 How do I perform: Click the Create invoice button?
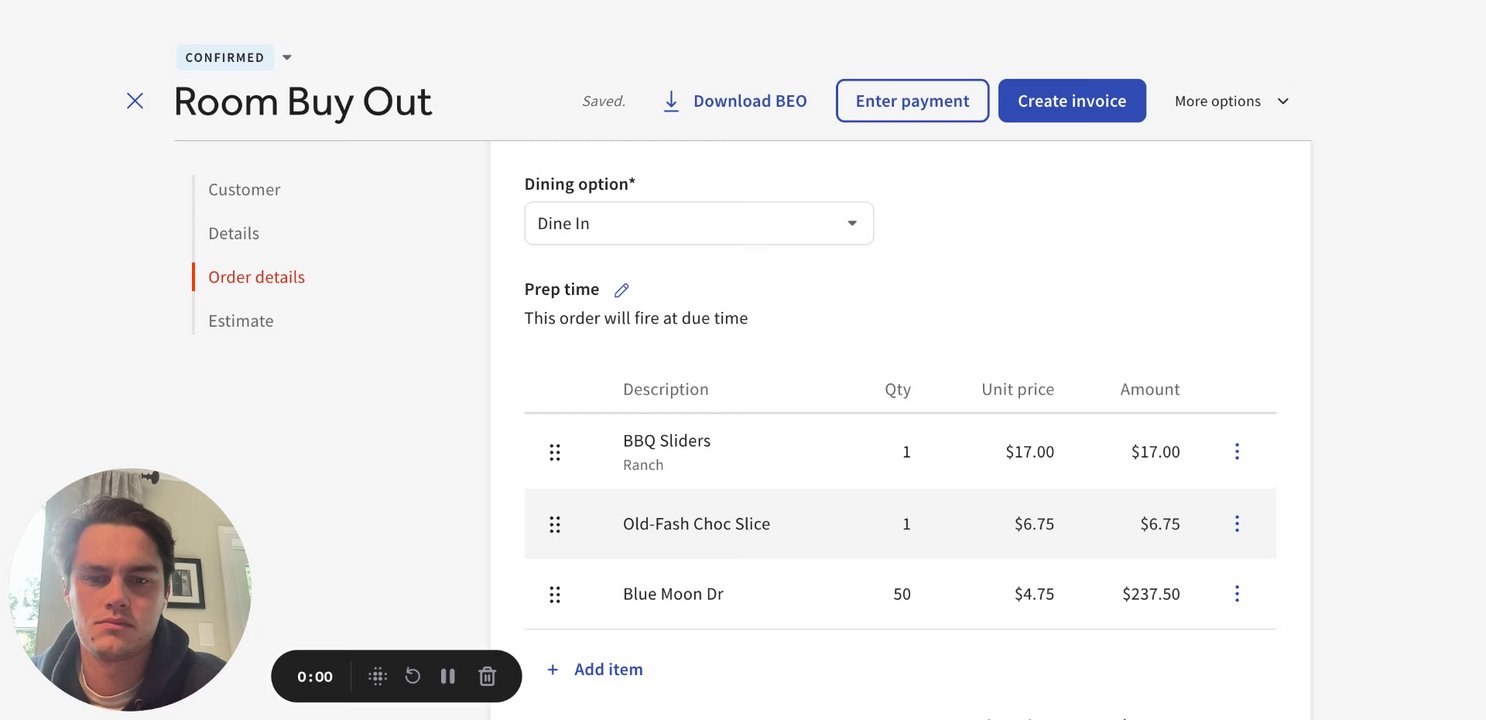[1071, 101]
